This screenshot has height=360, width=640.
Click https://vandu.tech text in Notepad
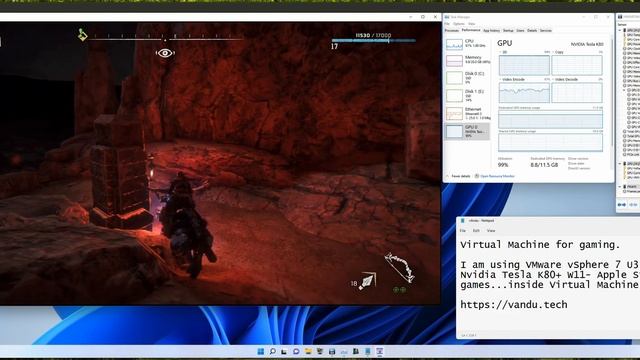click(514, 304)
